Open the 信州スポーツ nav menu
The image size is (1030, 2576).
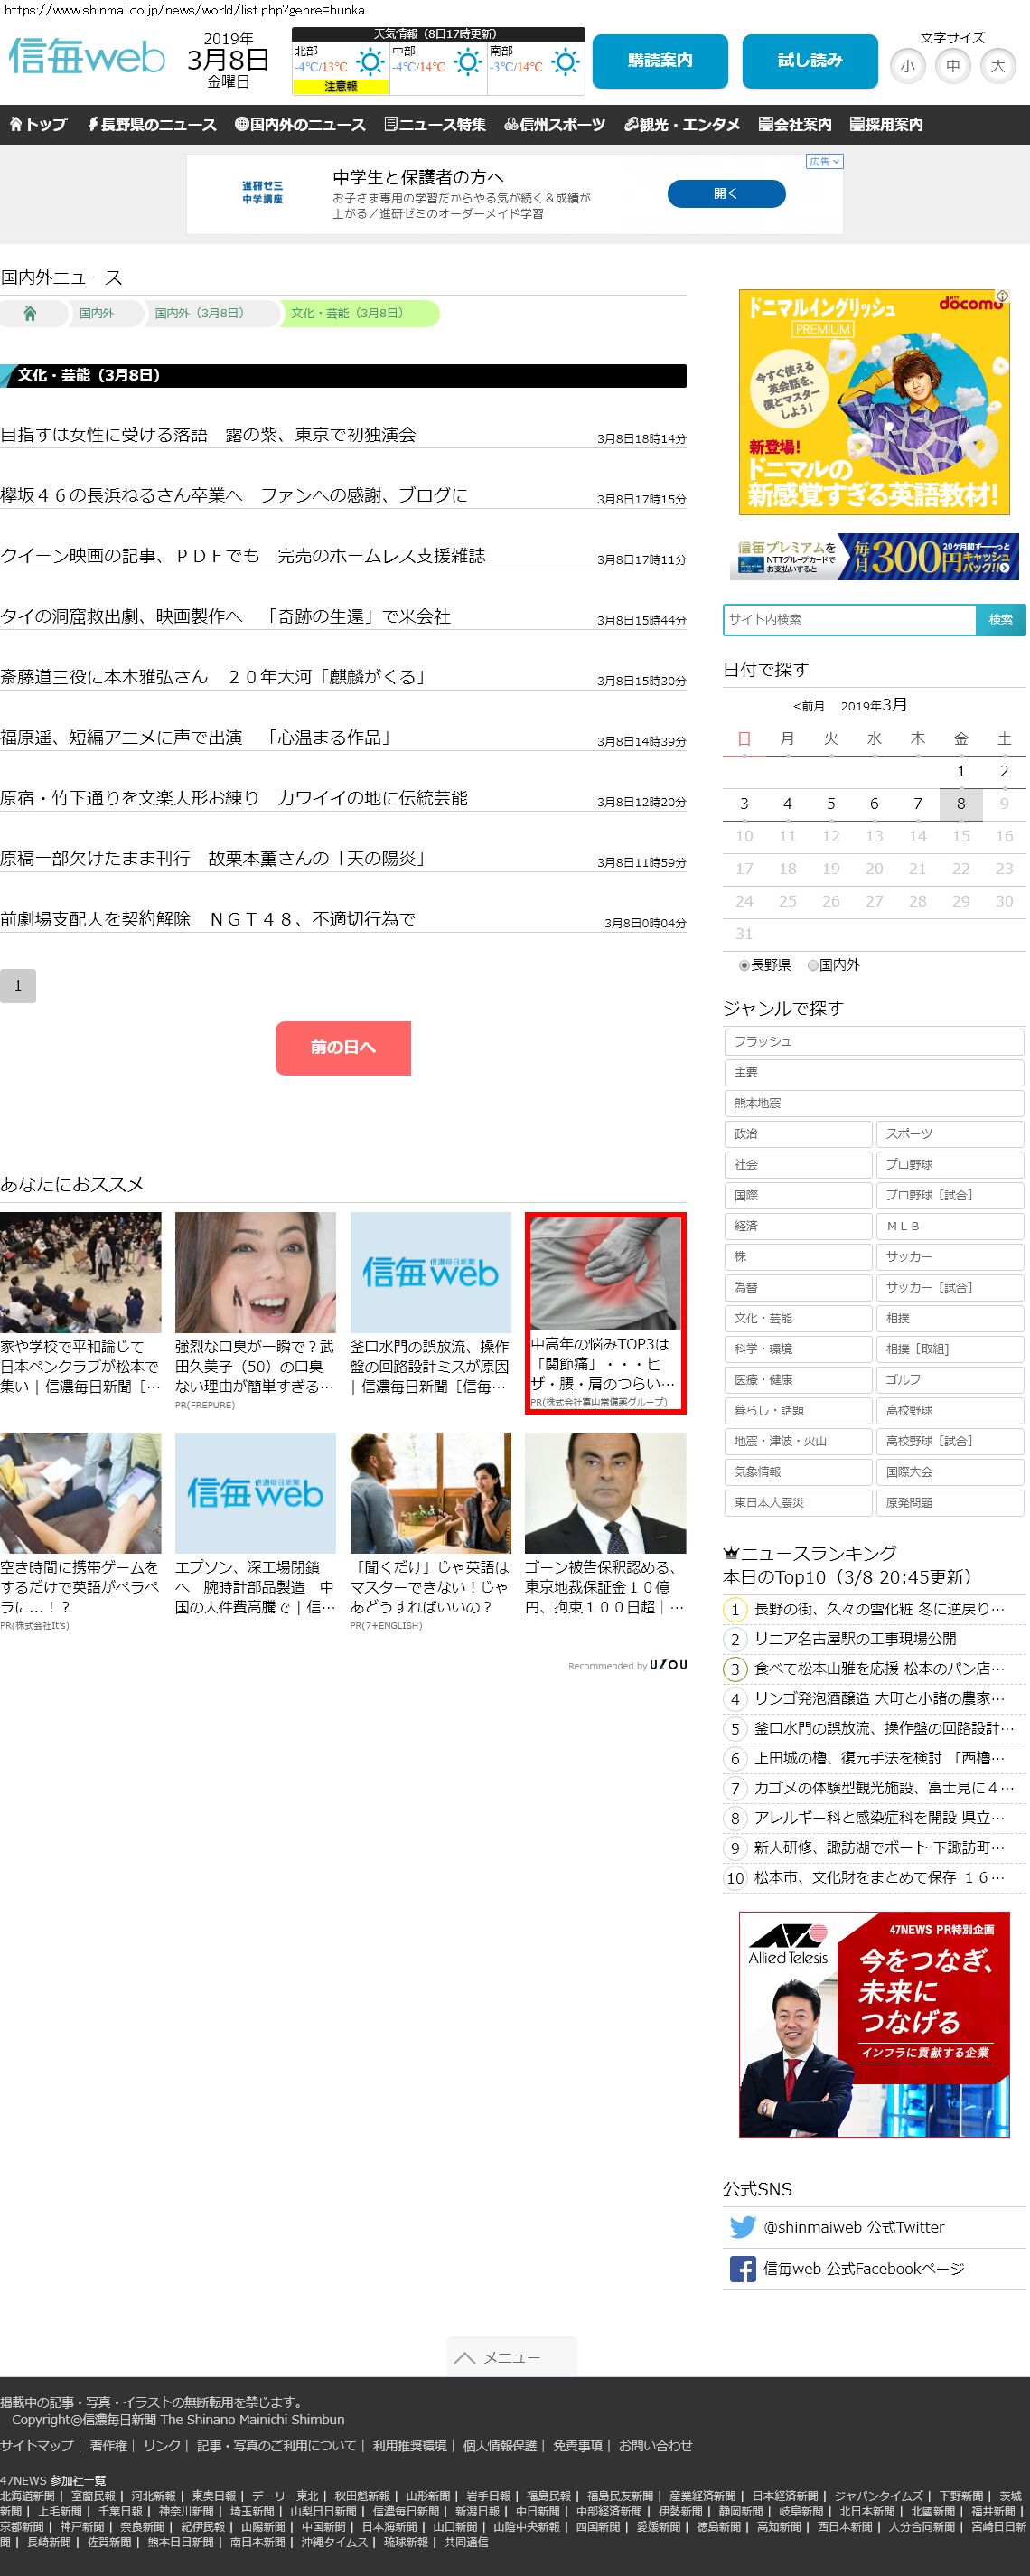(555, 125)
